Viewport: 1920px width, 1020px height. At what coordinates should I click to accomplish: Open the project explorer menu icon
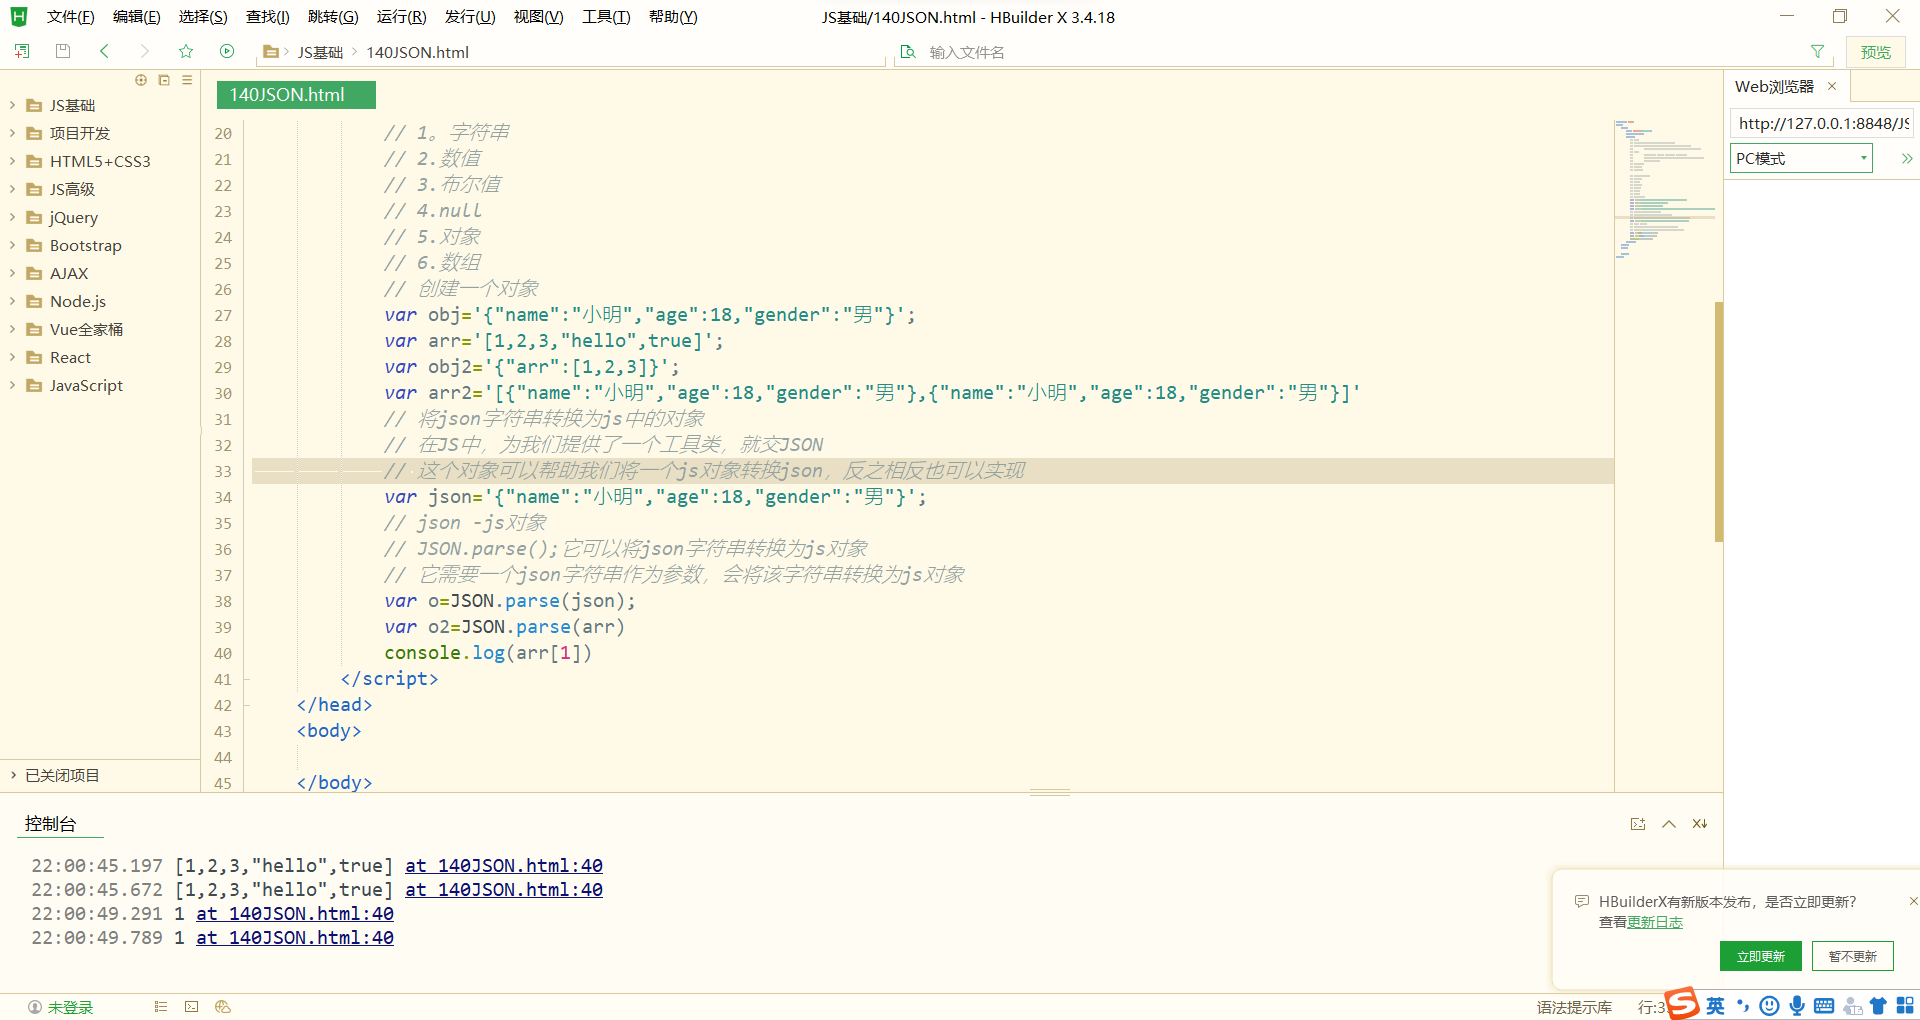186,80
